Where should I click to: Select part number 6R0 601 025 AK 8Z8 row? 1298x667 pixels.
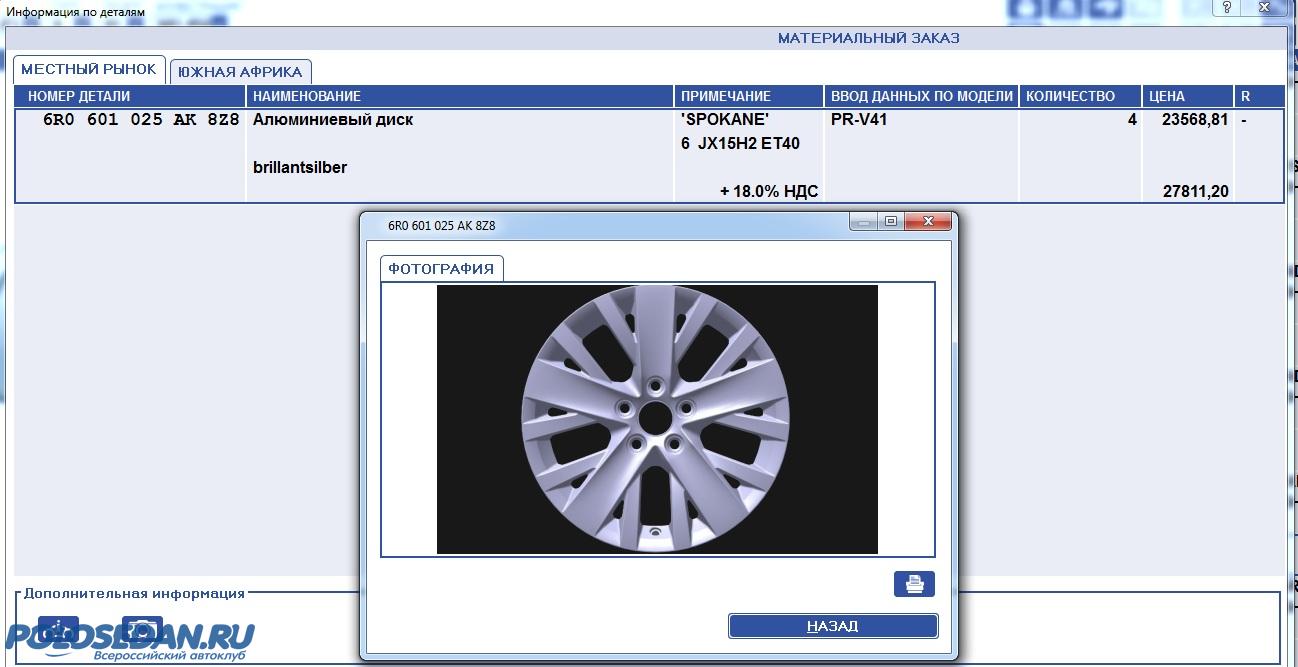141,120
